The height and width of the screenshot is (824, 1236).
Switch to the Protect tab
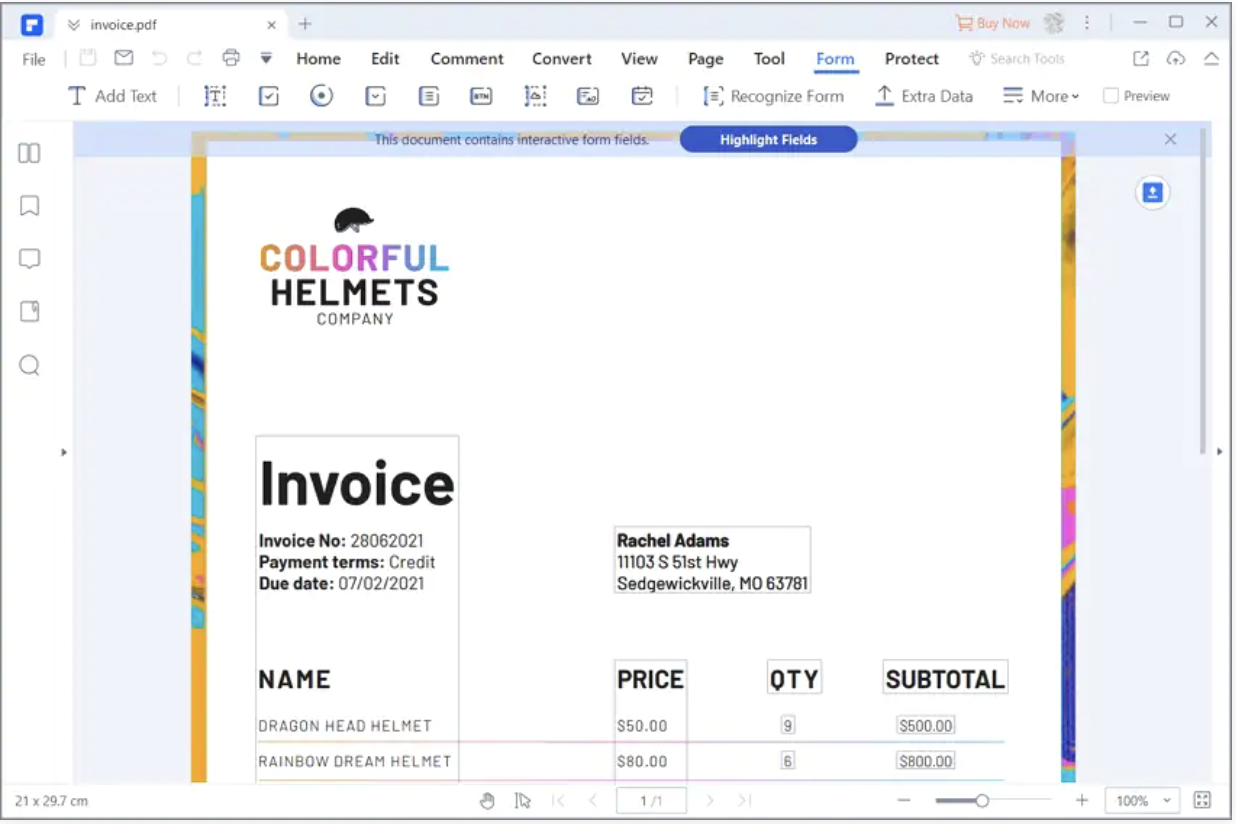click(911, 59)
